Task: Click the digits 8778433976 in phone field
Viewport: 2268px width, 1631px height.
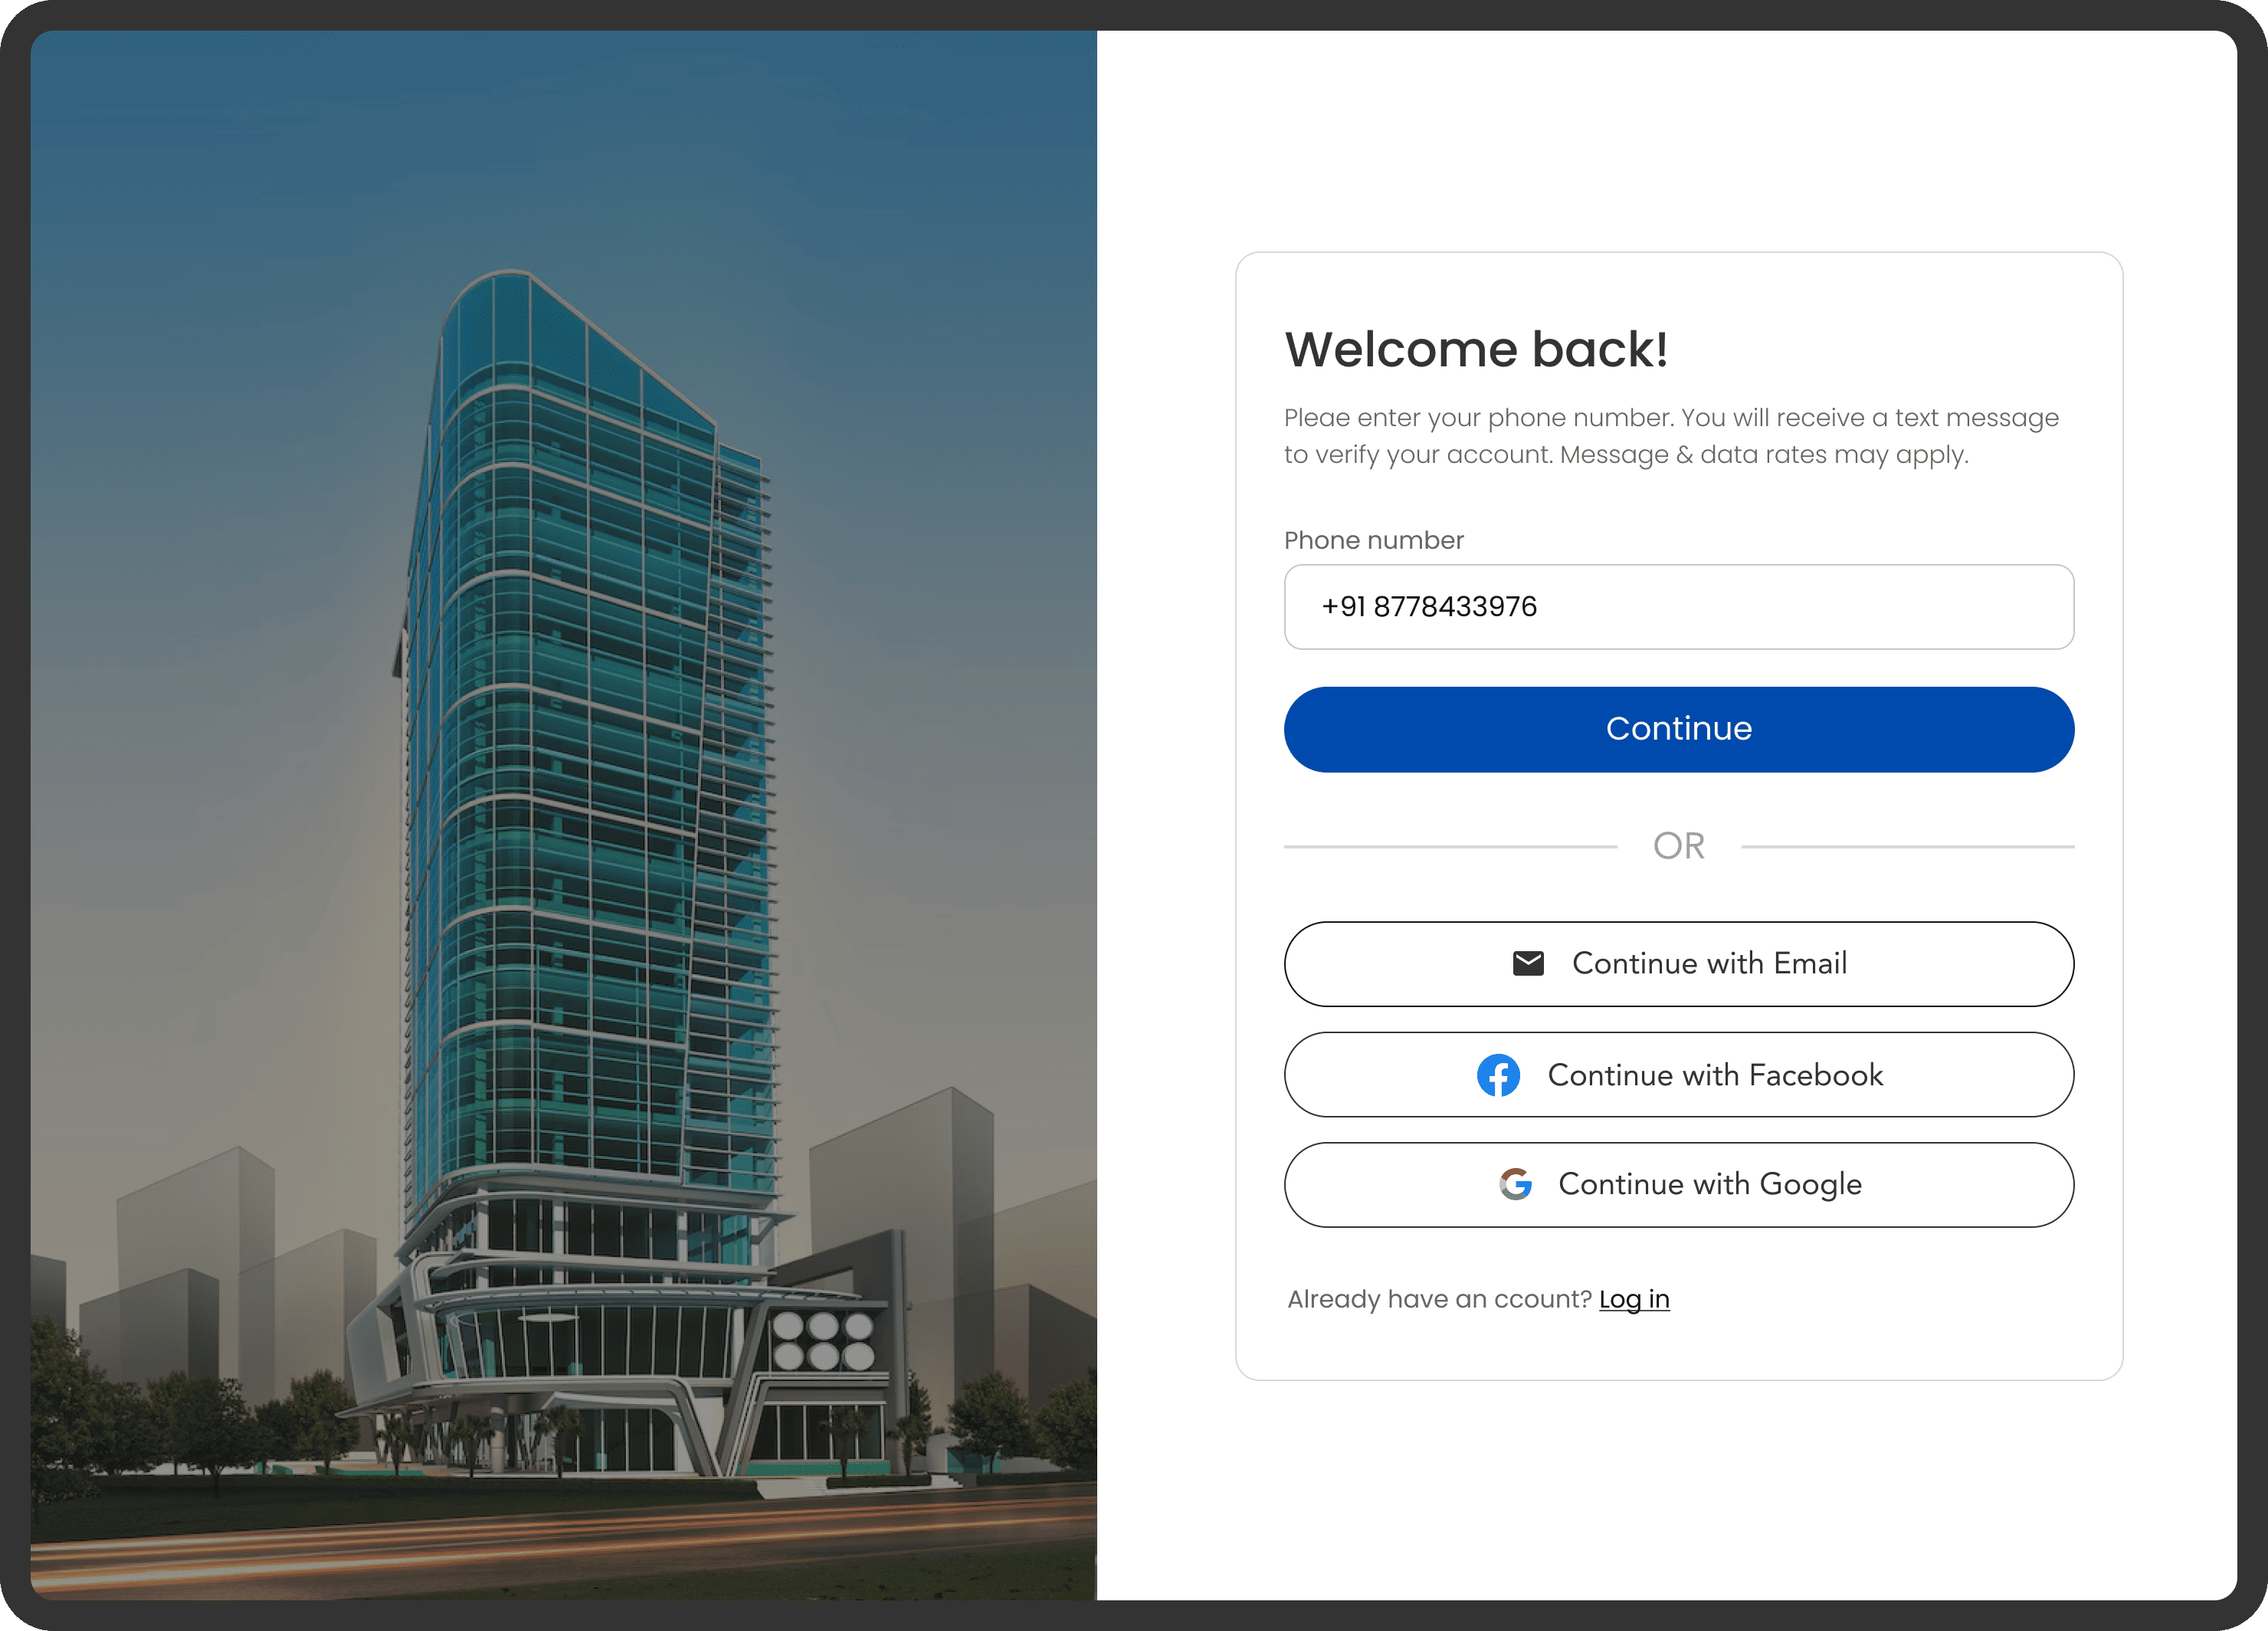Action: coord(1454,607)
